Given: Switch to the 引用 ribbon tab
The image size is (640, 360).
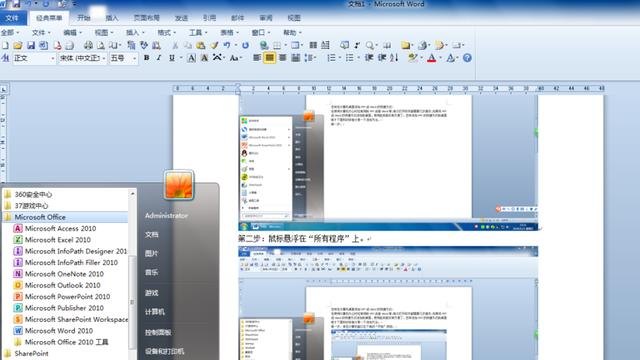Looking at the screenshot, I should (x=209, y=18).
